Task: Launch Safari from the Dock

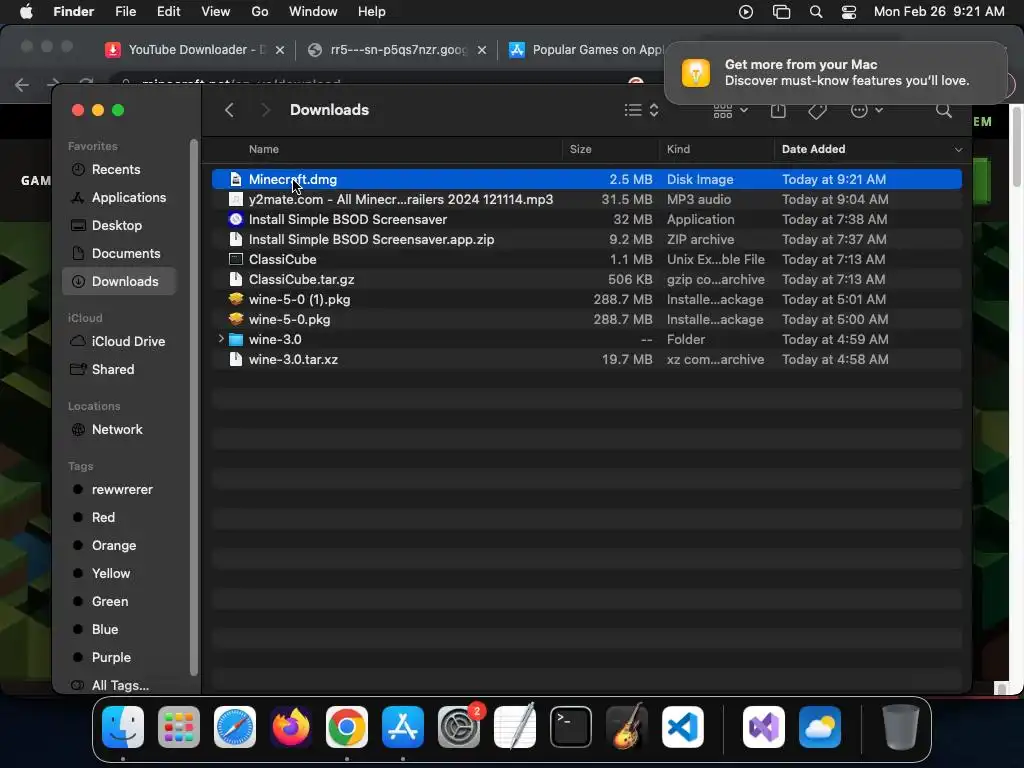Action: pyautogui.click(x=235, y=727)
